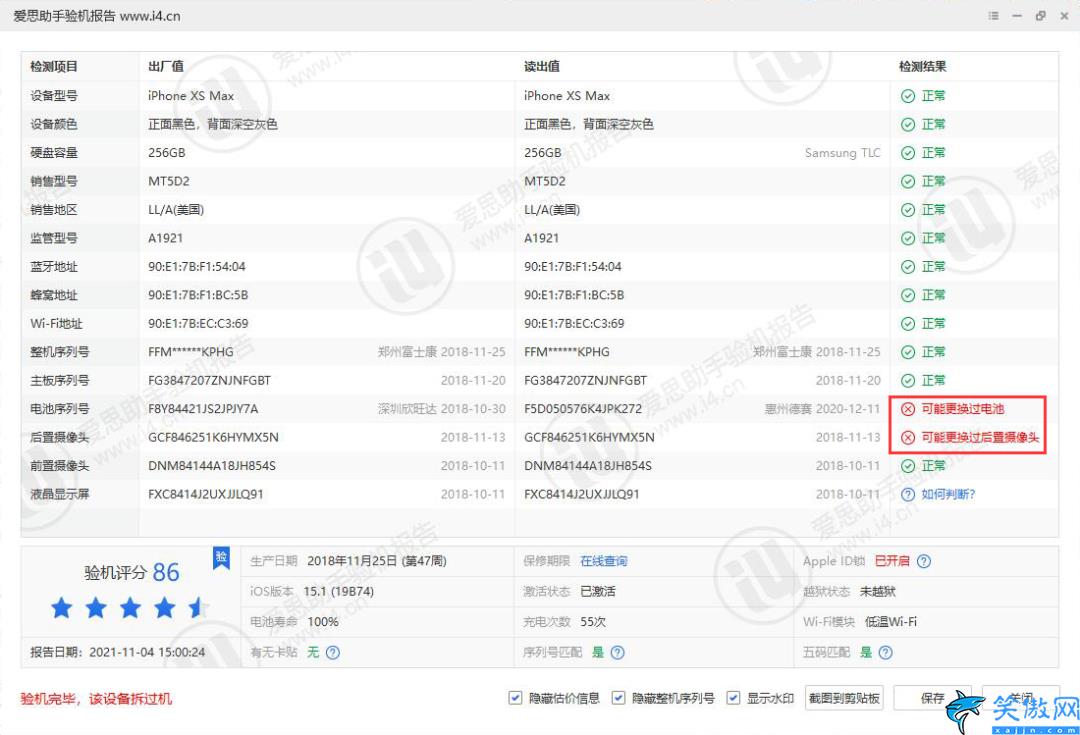Toggle the 隐藏整机序列号 checkbox
The height and width of the screenshot is (735, 1080).
click(x=619, y=698)
